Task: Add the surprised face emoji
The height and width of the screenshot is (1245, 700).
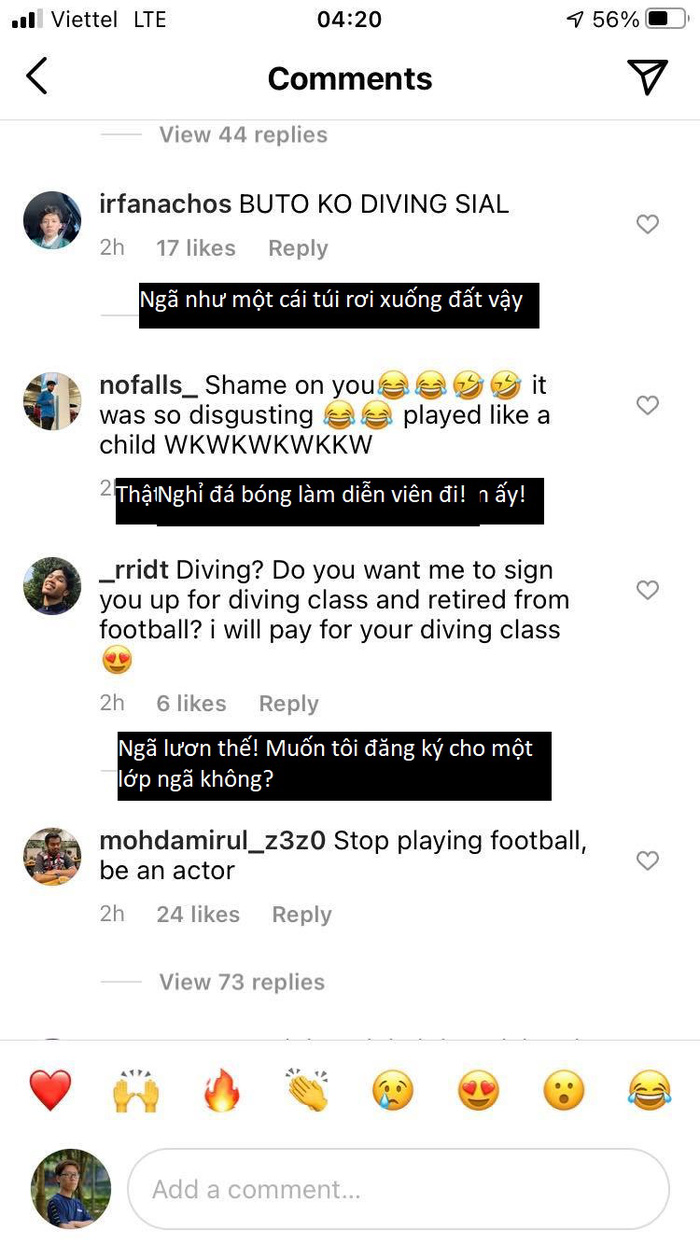Action: coord(564,1090)
